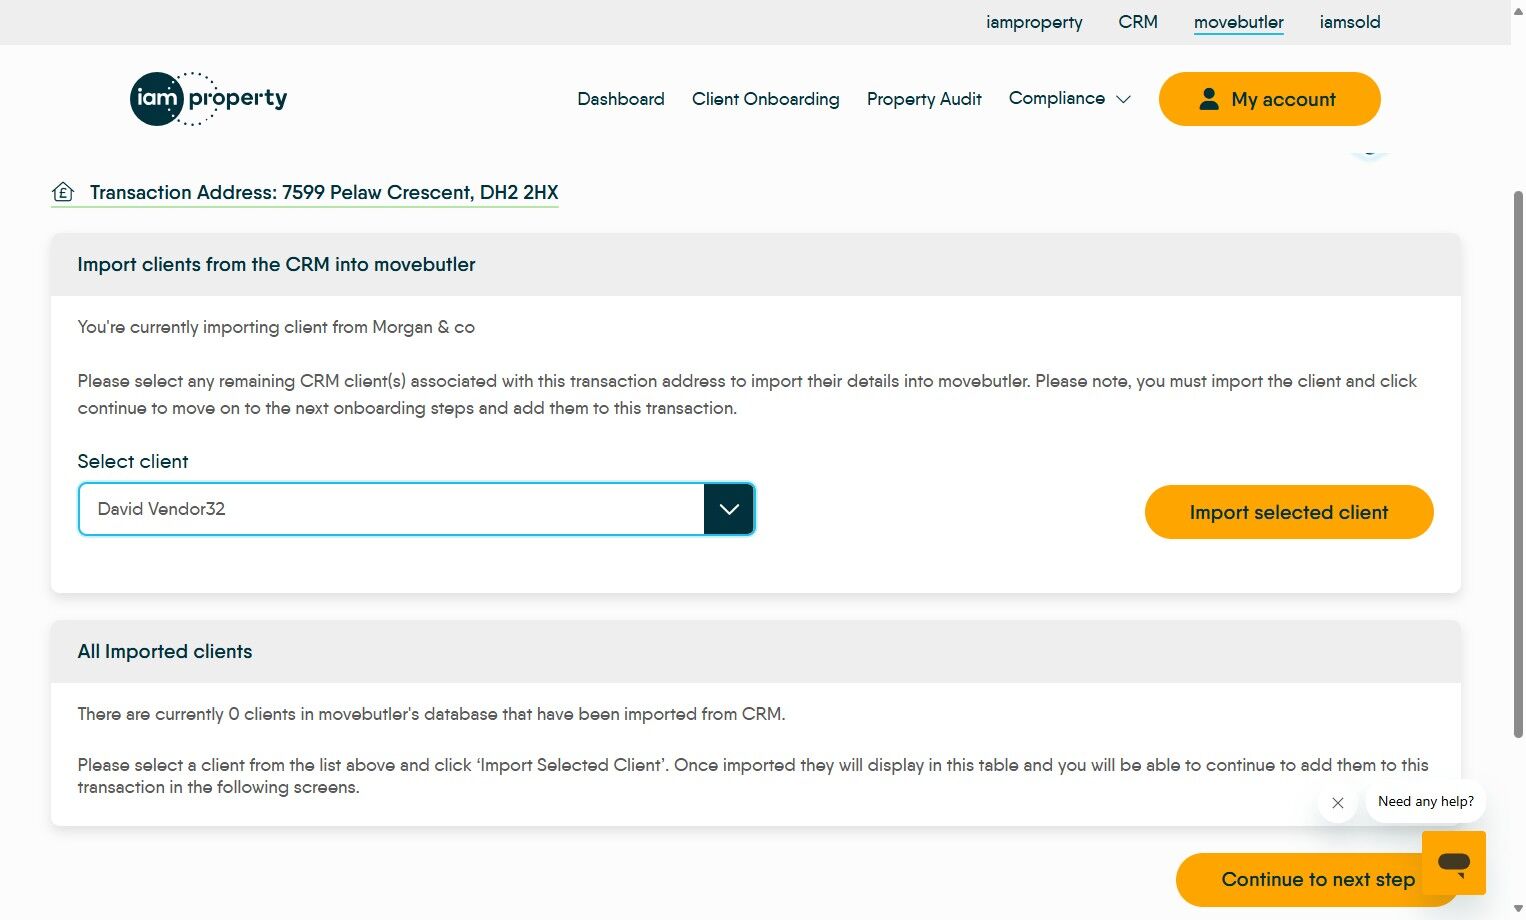Screen dimensions: 1526x920
Task: Click the iam property logo
Action: pyautogui.click(x=208, y=99)
